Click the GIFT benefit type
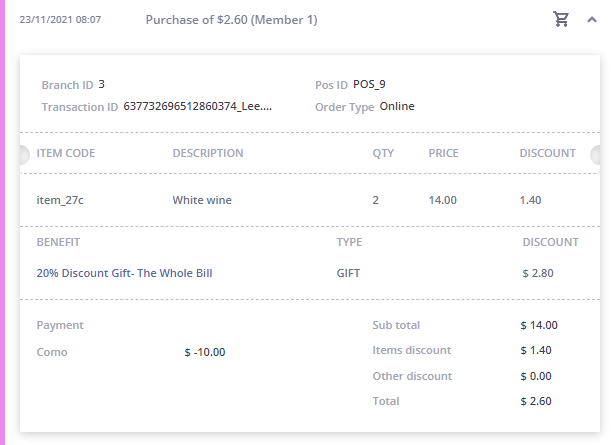 (348, 273)
